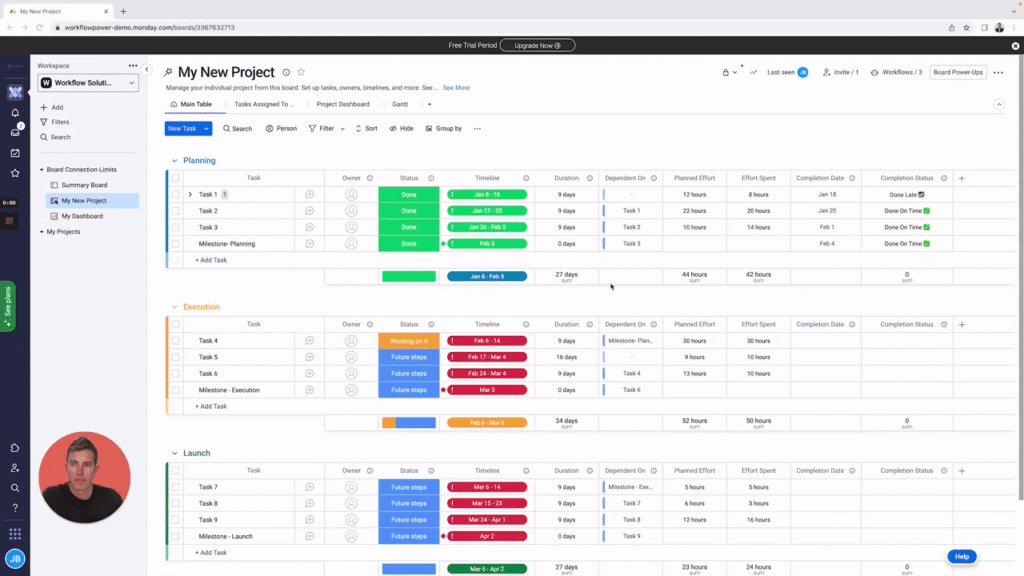Collapse the Execution group
The image size is (1024, 576).
pyautogui.click(x=174, y=307)
